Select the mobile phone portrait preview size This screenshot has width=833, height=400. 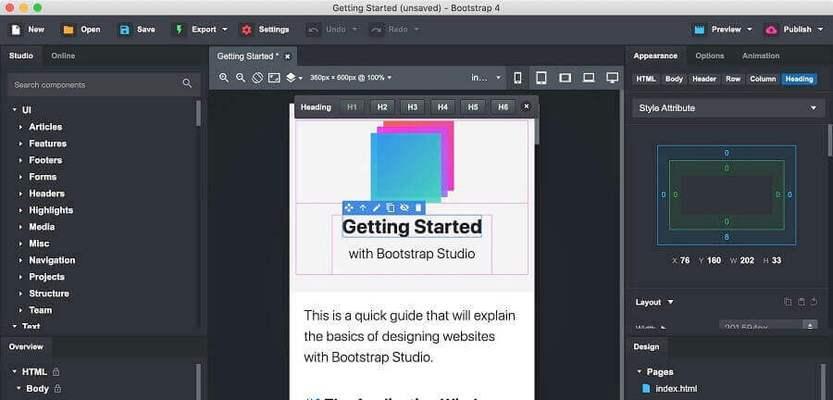(x=517, y=78)
